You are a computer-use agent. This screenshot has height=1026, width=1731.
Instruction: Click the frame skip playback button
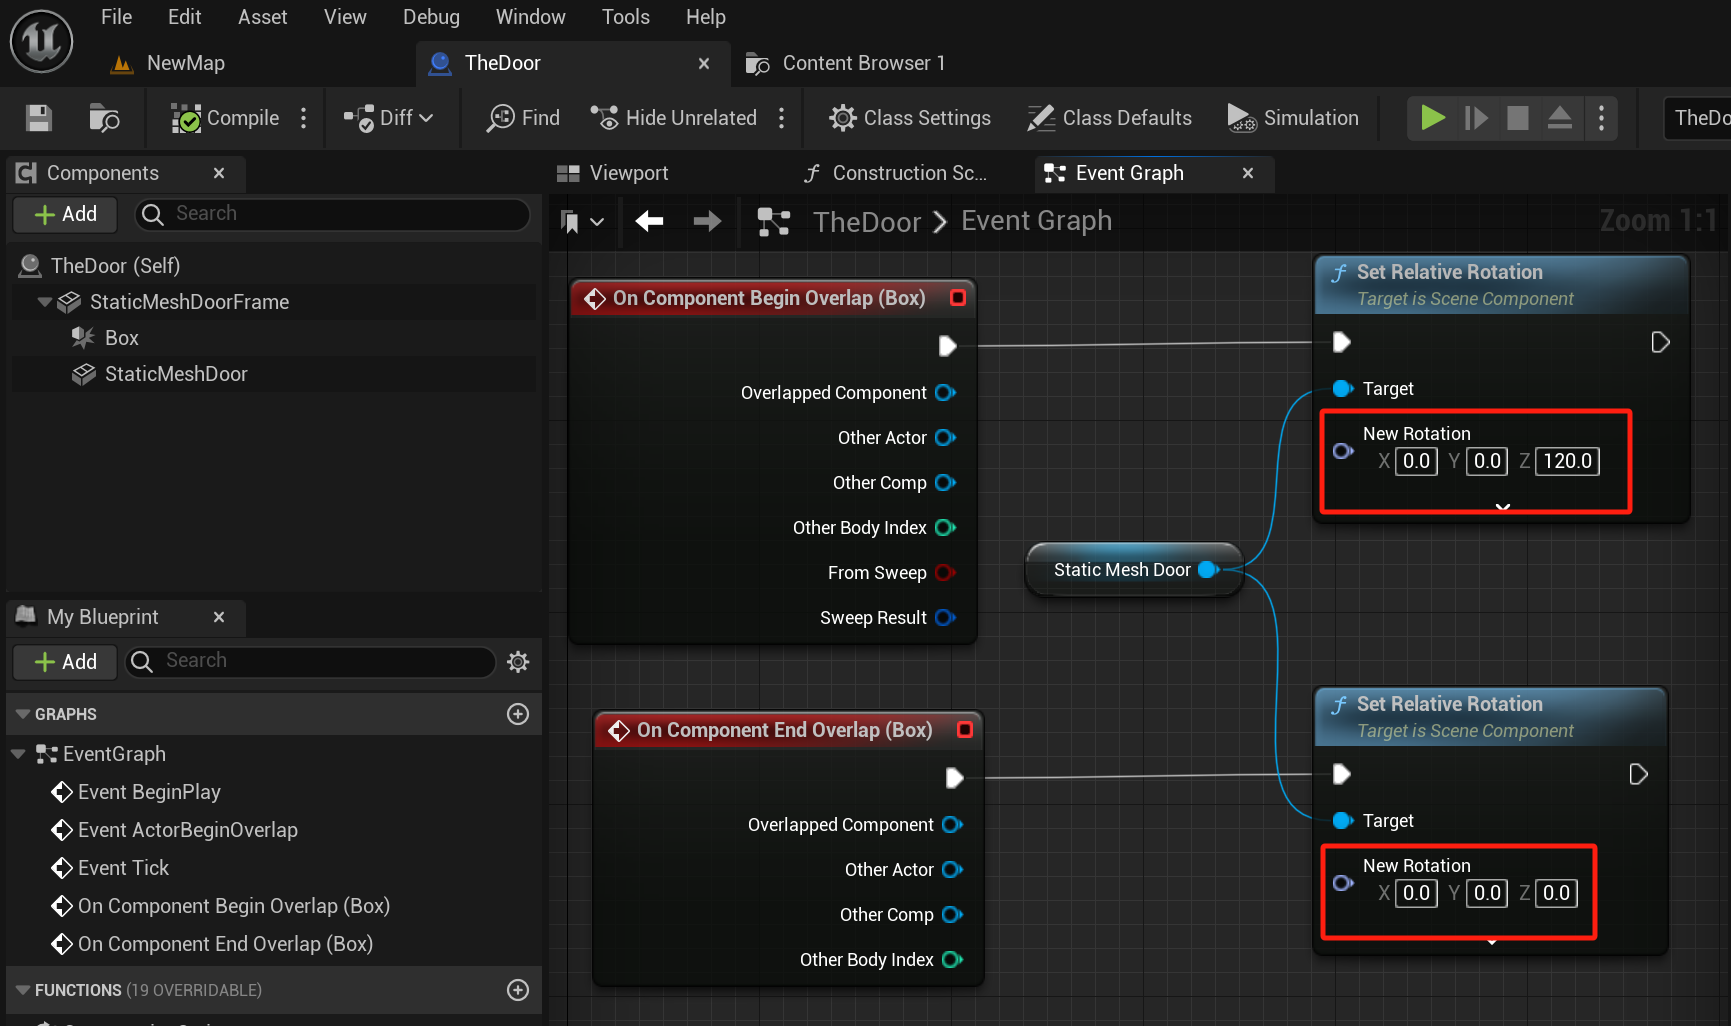click(x=1476, y=118)
